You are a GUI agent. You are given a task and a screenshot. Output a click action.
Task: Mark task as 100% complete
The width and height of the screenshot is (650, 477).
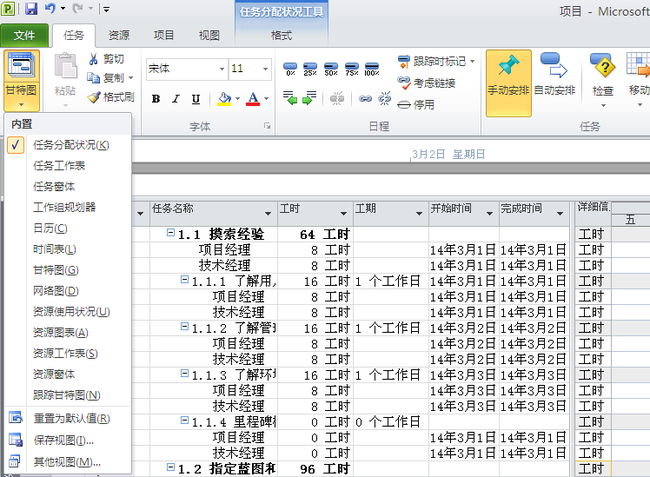click(x=372, y=69)
